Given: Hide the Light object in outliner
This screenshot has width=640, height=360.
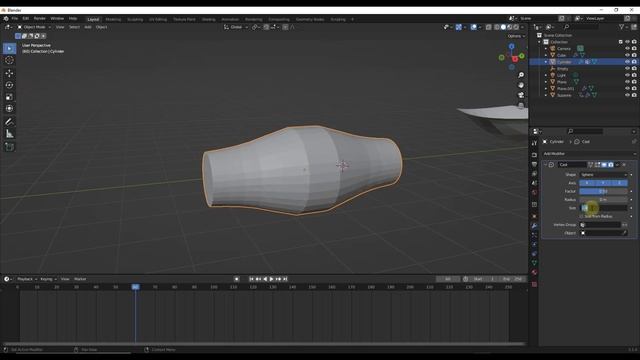Looking at the screenshot, I should (x=627, y=75).
